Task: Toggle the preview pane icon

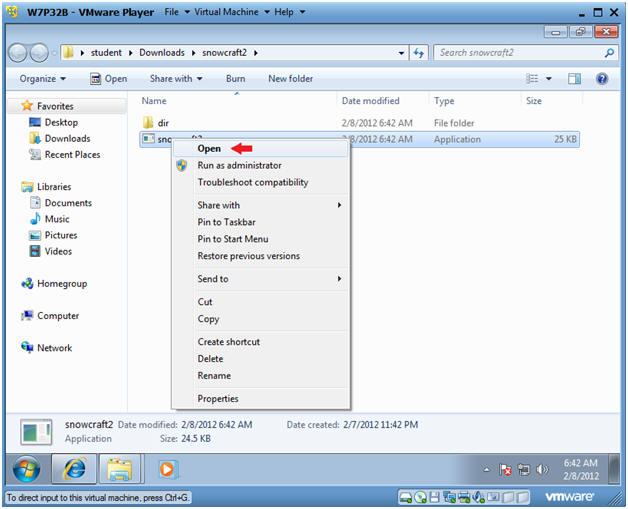Action: [x=574, y=78]
